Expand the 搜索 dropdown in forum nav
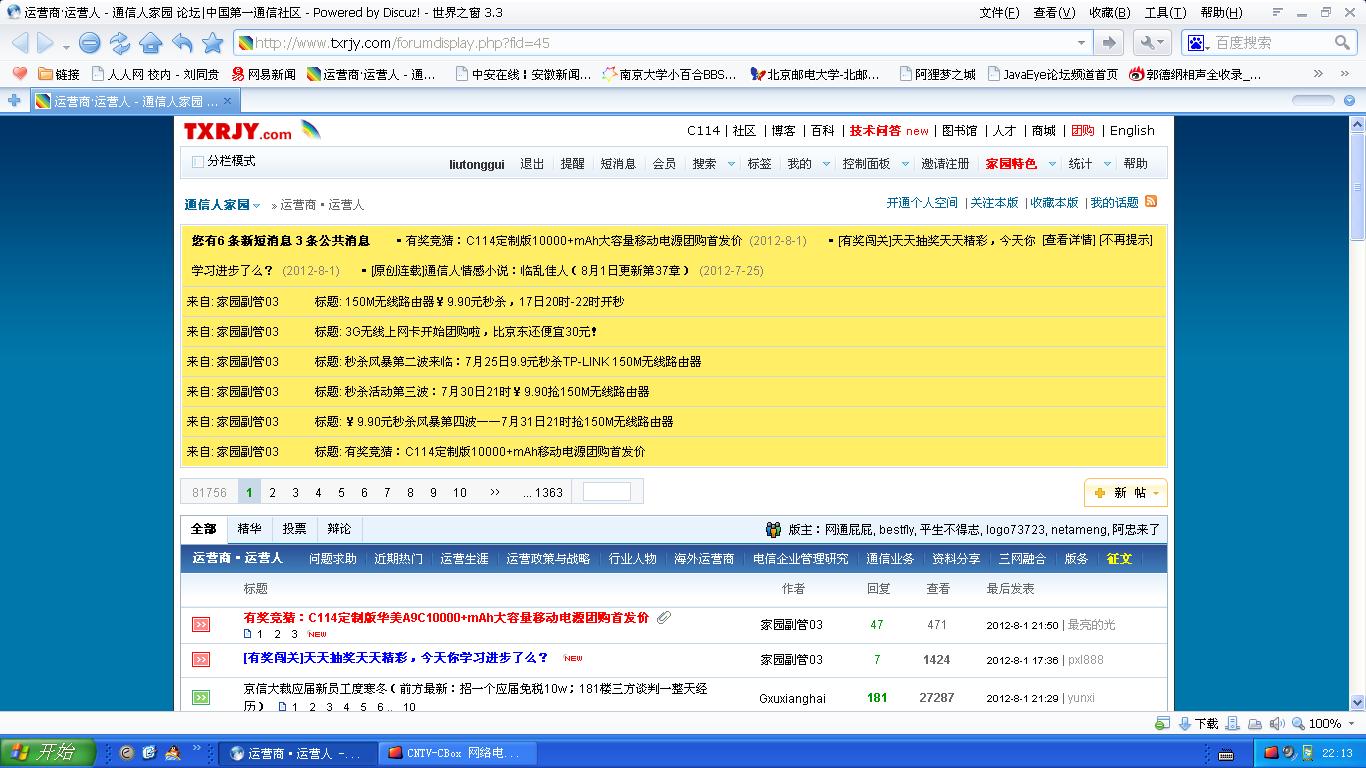This screenshot has width=1366, height=768. click(731, 164)
